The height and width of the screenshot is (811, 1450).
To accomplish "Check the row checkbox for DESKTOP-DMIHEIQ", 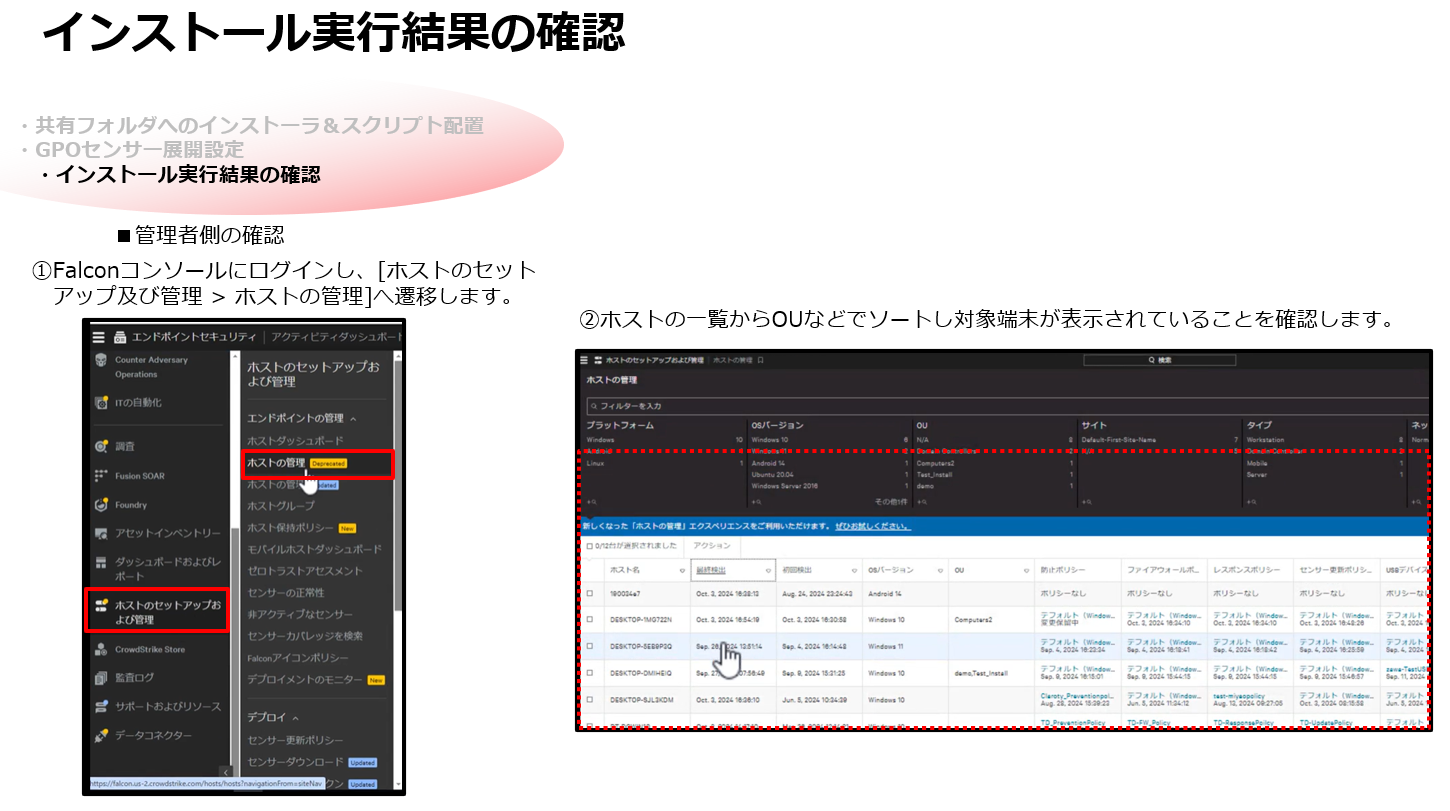I will (589, 674).
